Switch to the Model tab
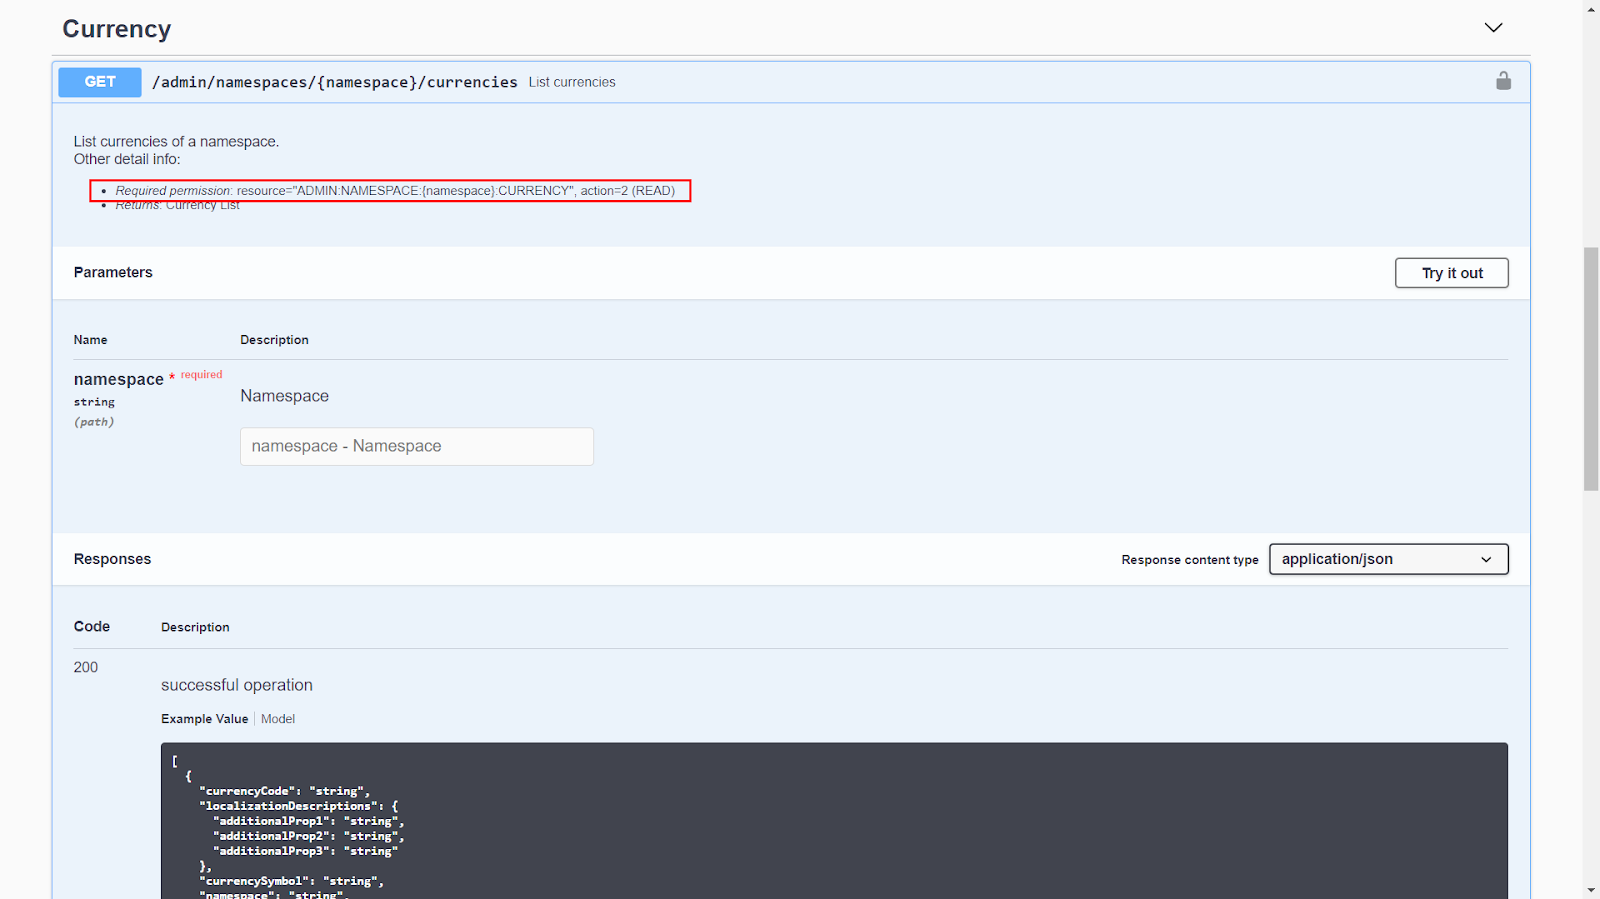The width and height of the screenshot is (1600, 899). 278,719
